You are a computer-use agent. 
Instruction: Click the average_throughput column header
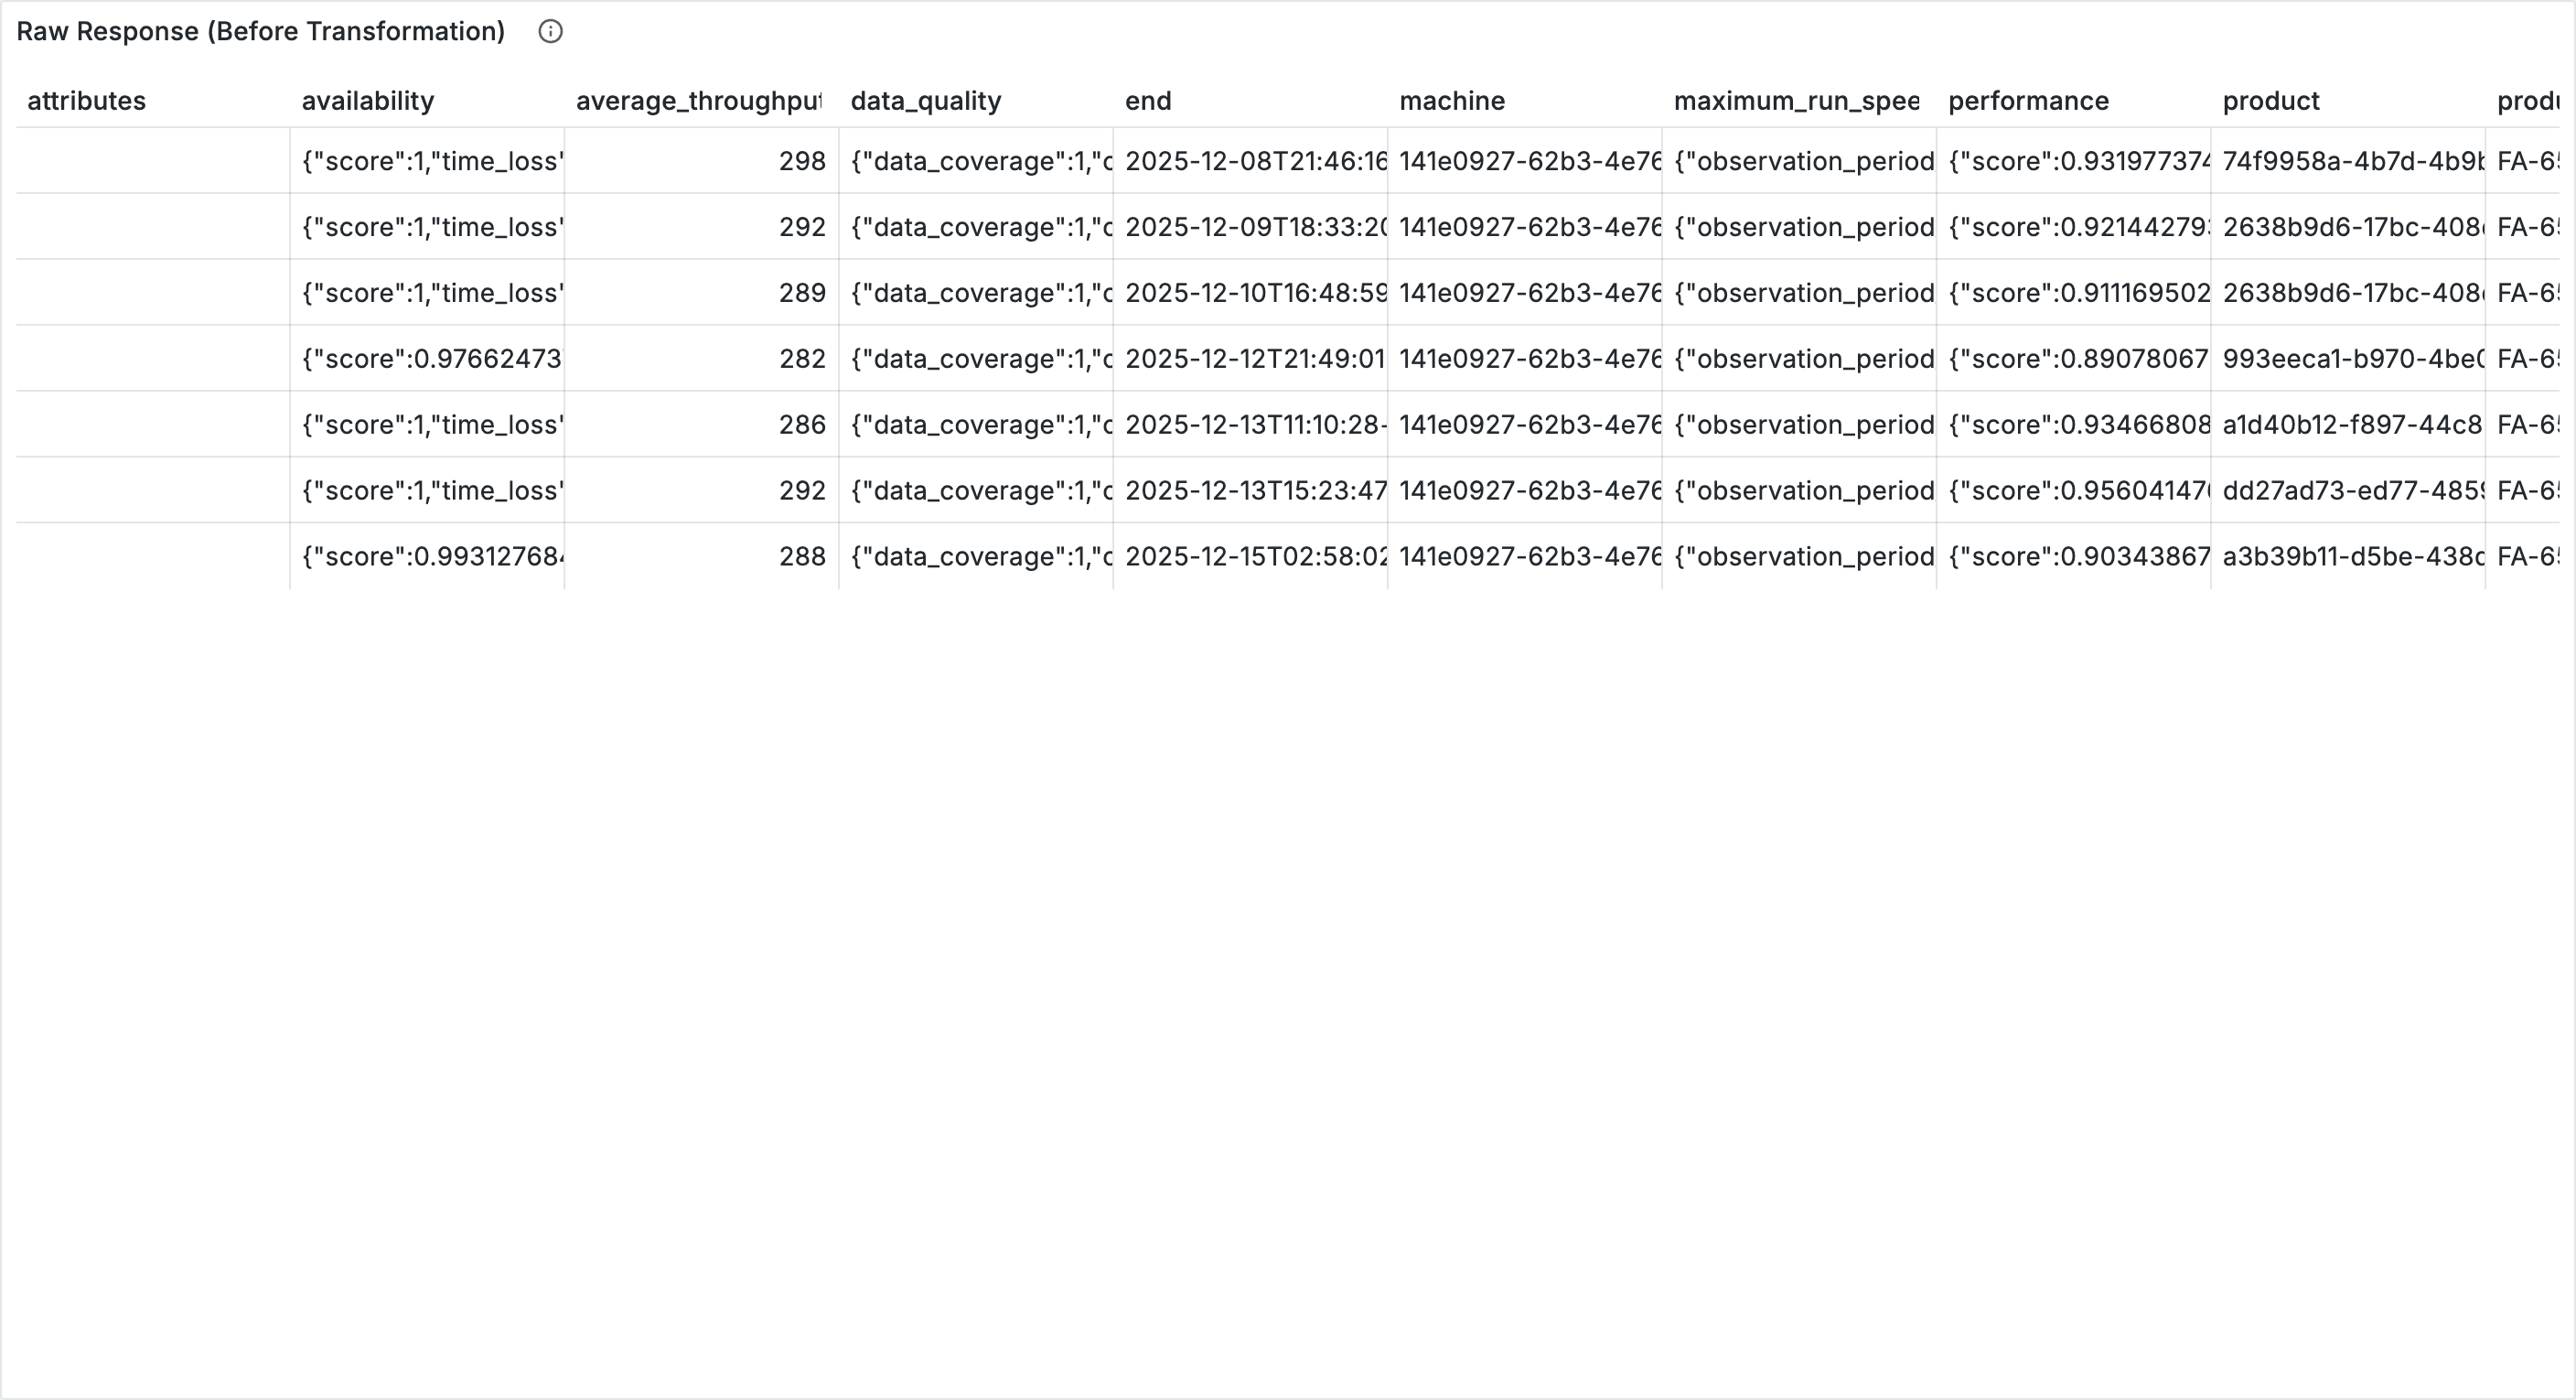698,101
